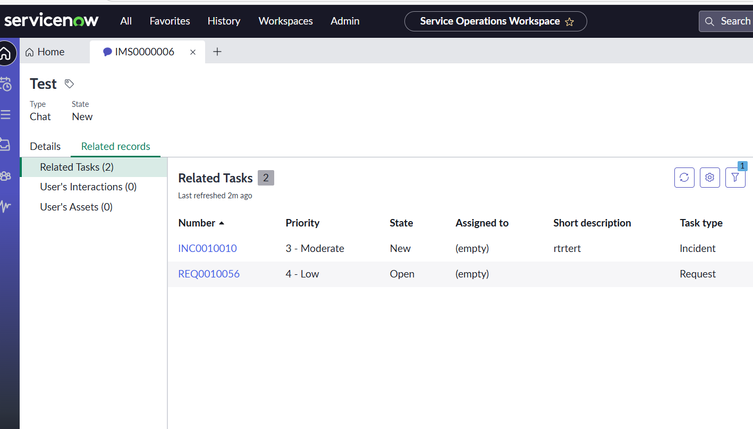Refresh the Related Tasks list
This screenshot has height=429, width=753.
[x=684, y=177]
